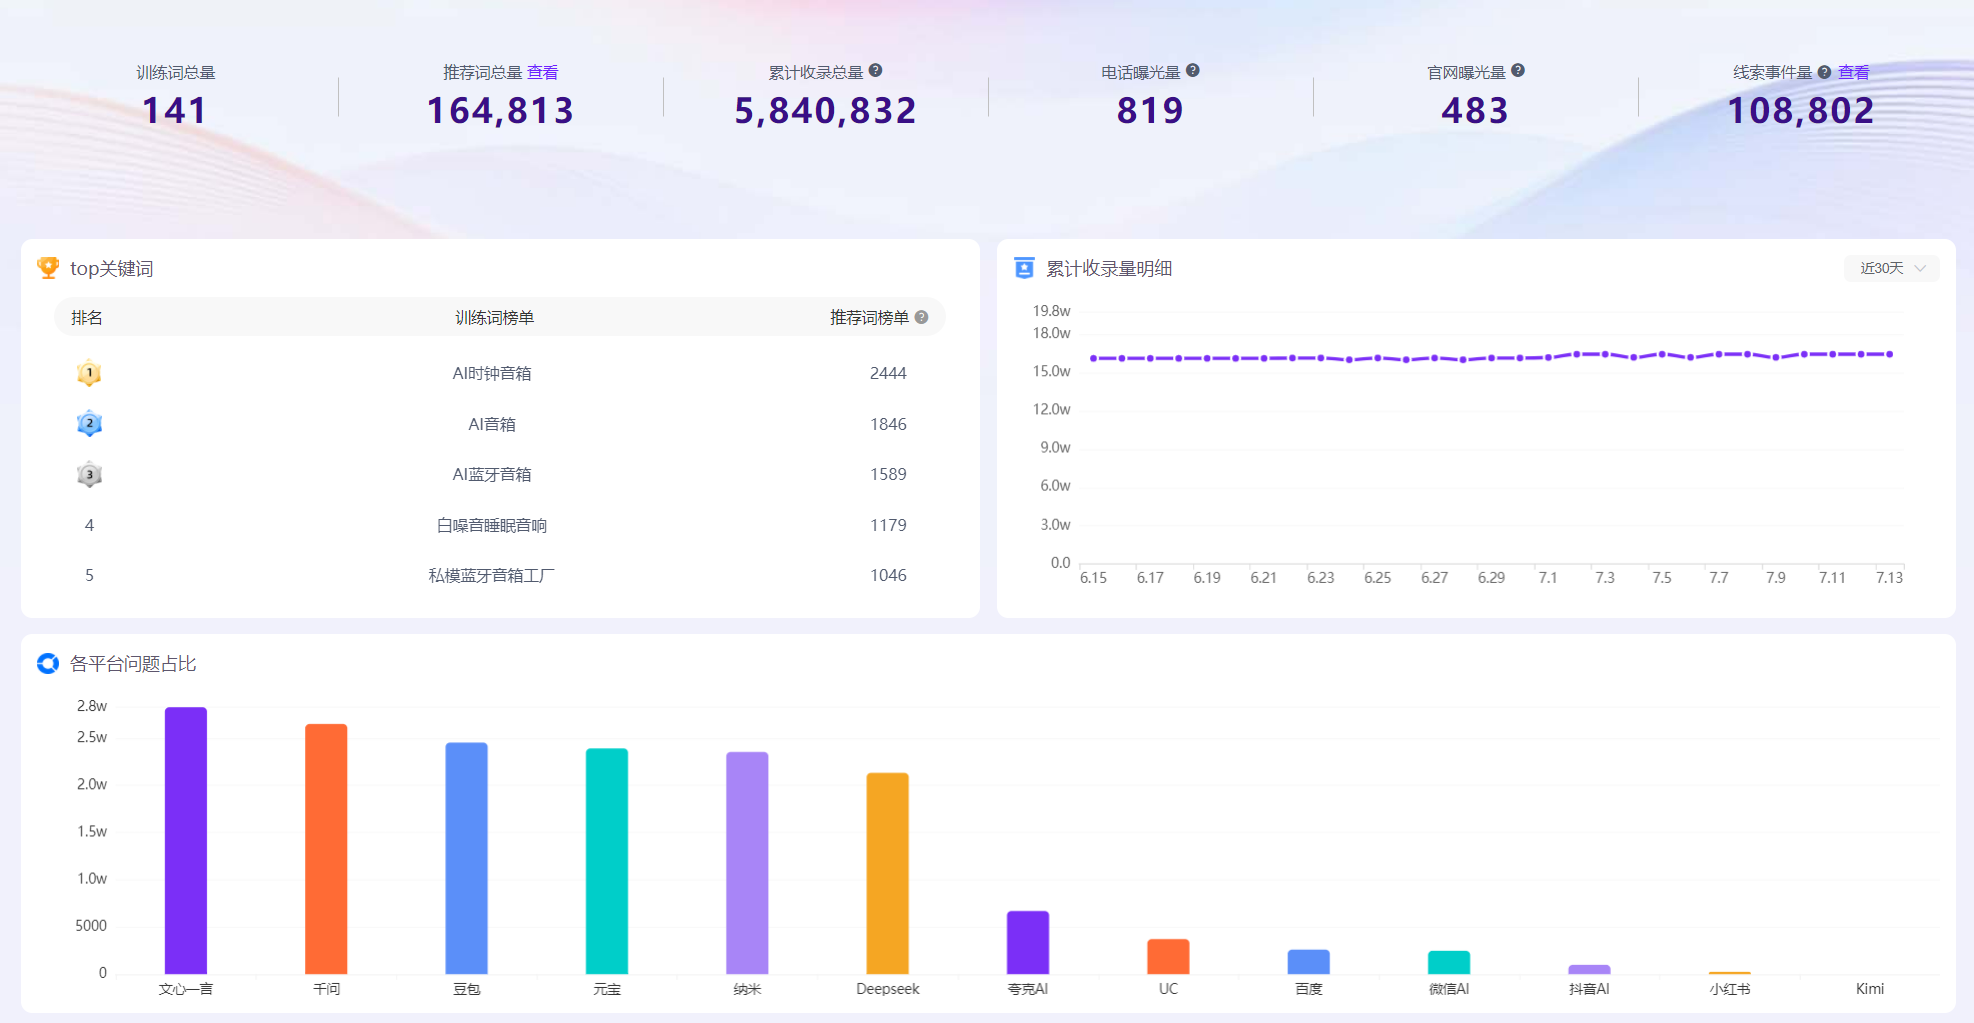The width and height of the screenshot is (1974, 1023).
Task: Click the orange 千问 bar
Action: [x=326, y=848]
